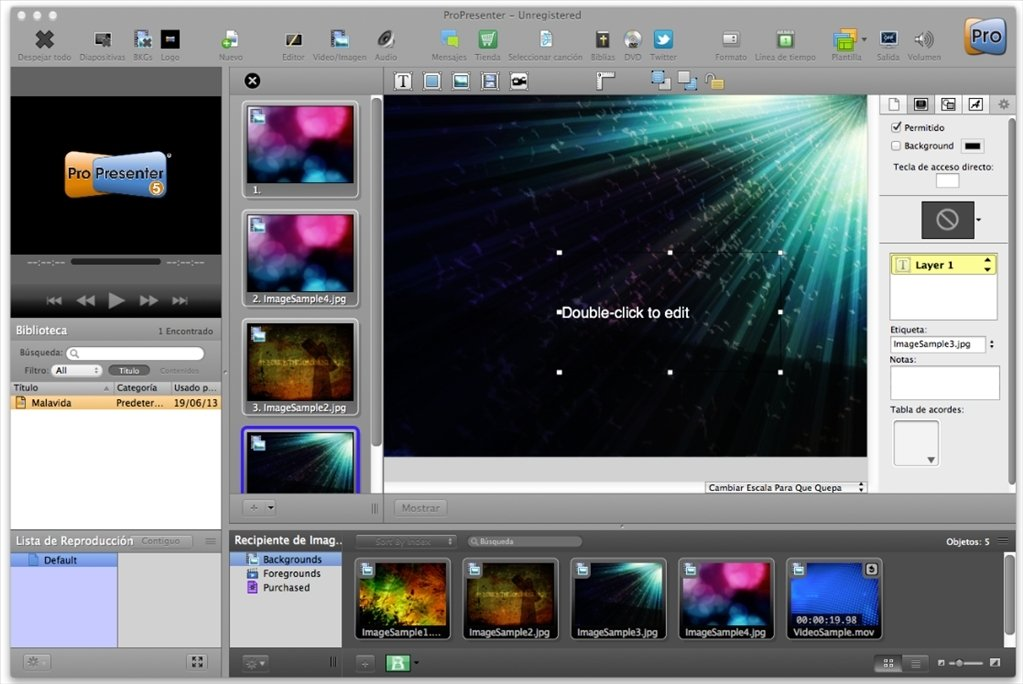Enable the Background checkbox
Viewport: 1023px width, 684px height.
(x=896, y=146)
